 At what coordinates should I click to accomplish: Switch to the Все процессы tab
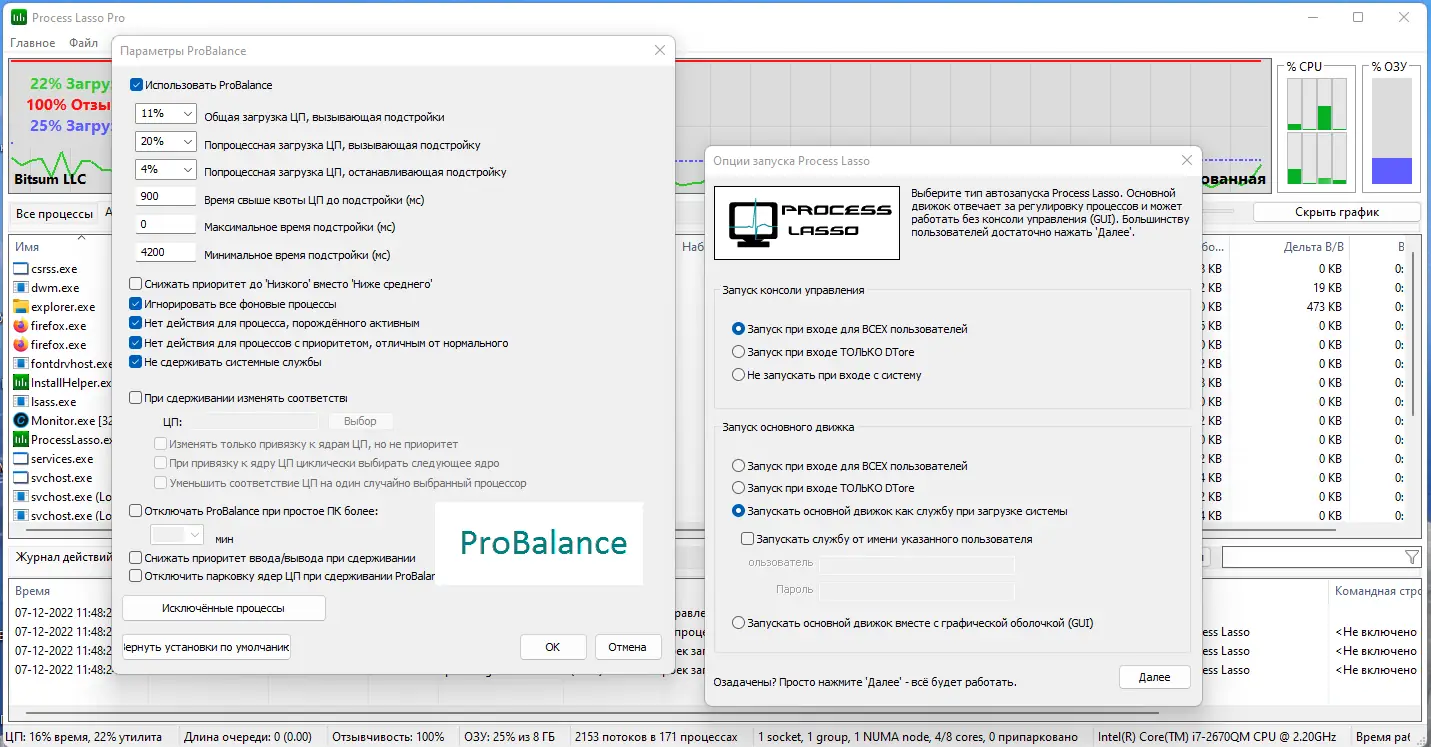pos(53,214)
